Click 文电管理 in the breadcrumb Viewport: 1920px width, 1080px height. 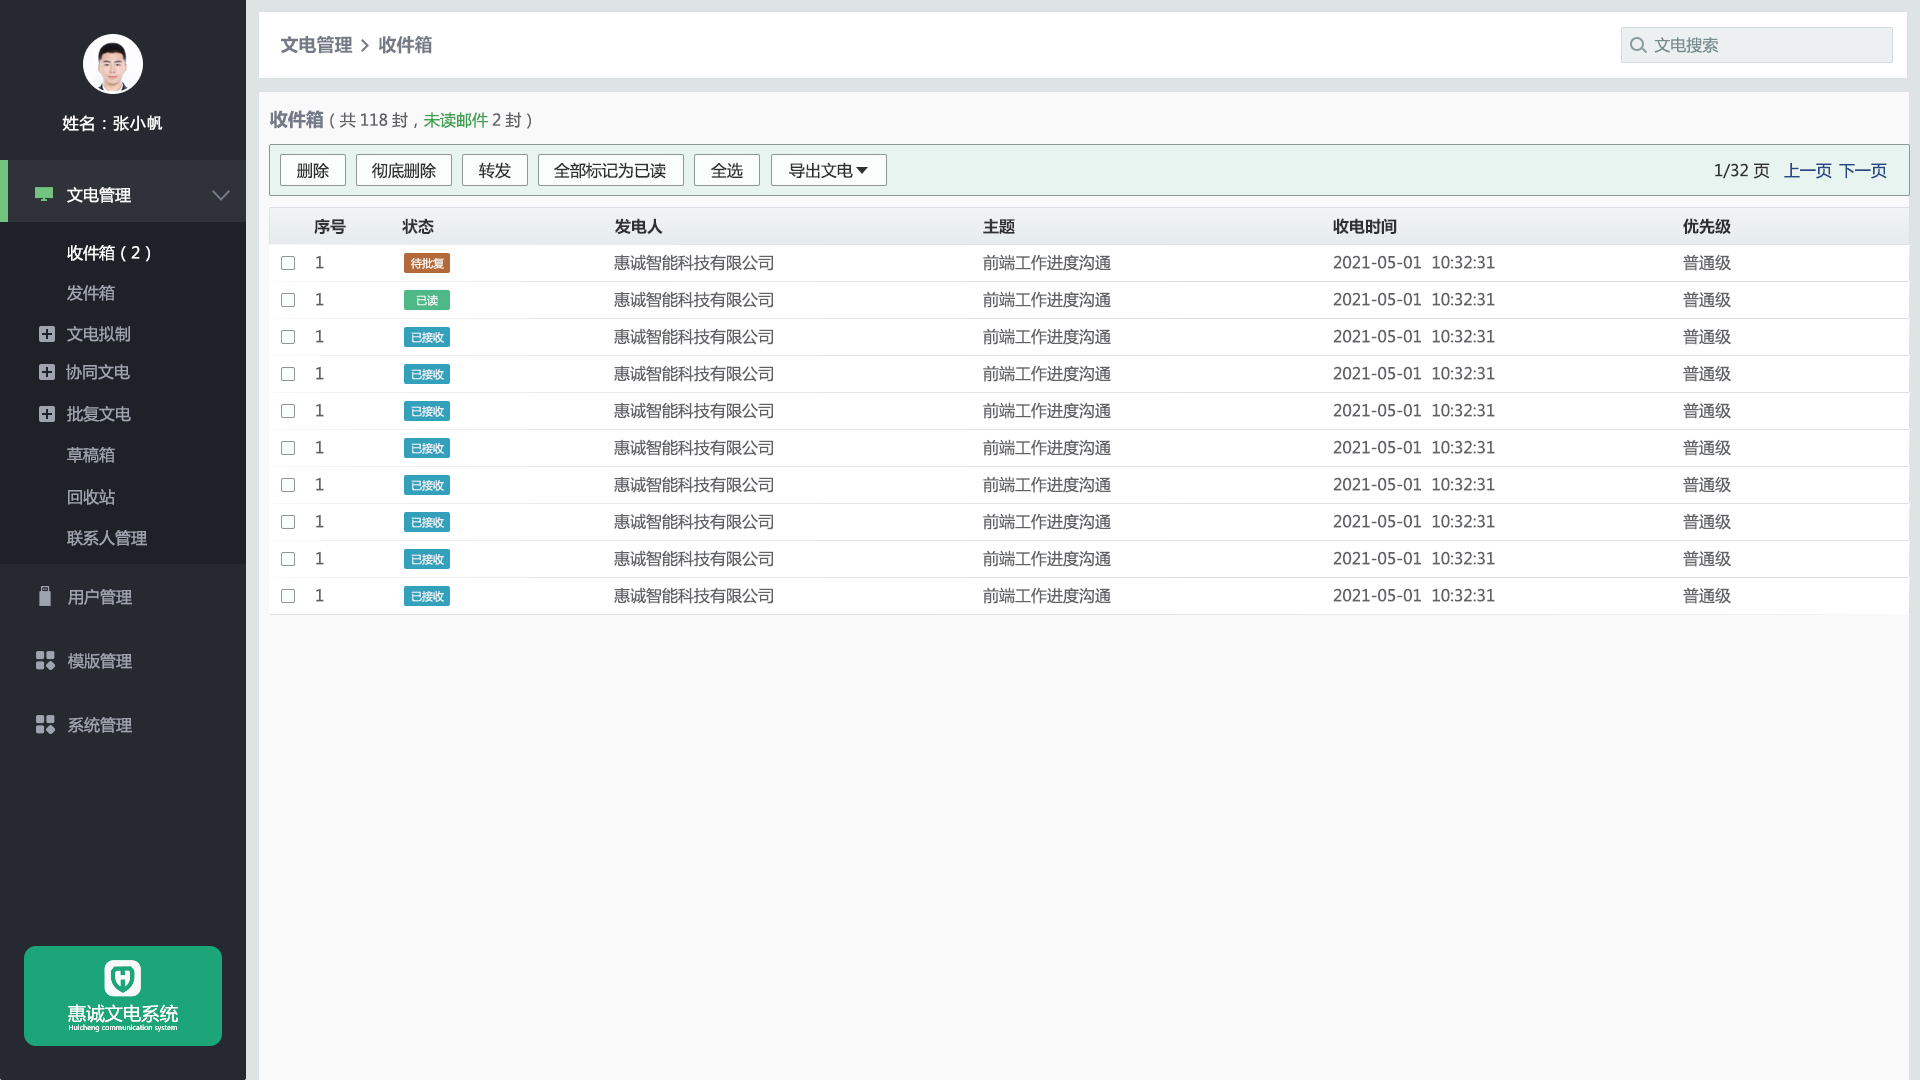[x=316, y=45]
